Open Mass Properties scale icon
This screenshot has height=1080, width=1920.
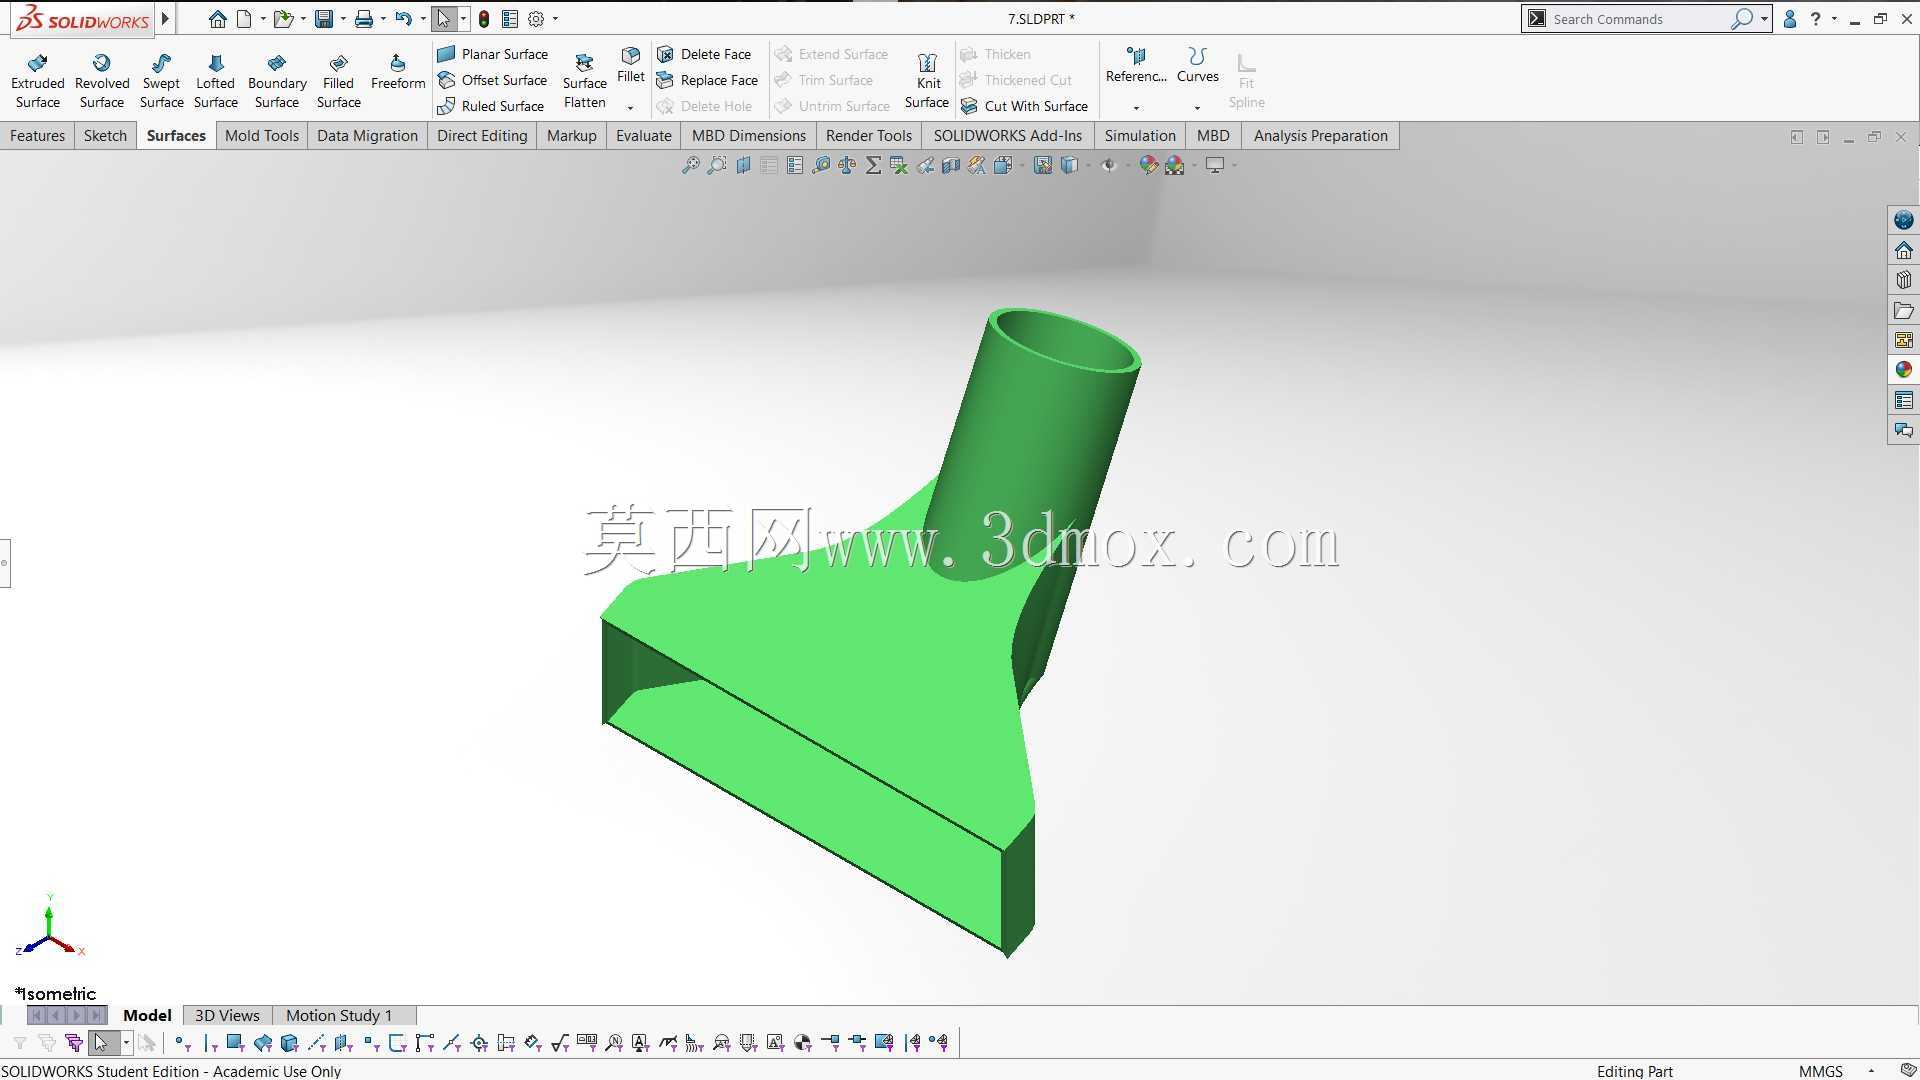[847, 165]
